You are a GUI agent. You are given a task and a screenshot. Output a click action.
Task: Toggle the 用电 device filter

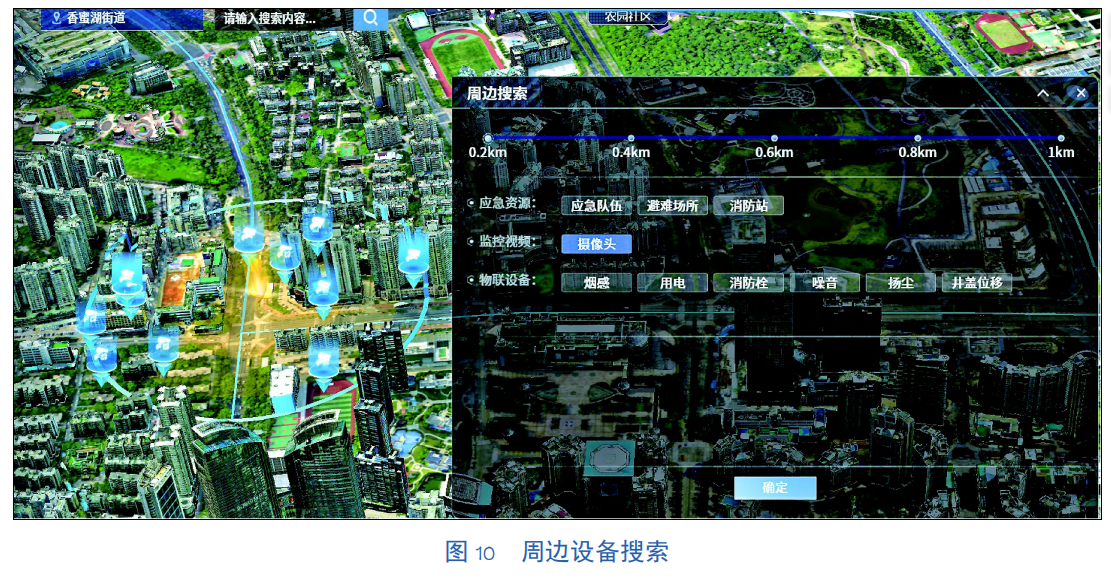[x=673, y=283]
